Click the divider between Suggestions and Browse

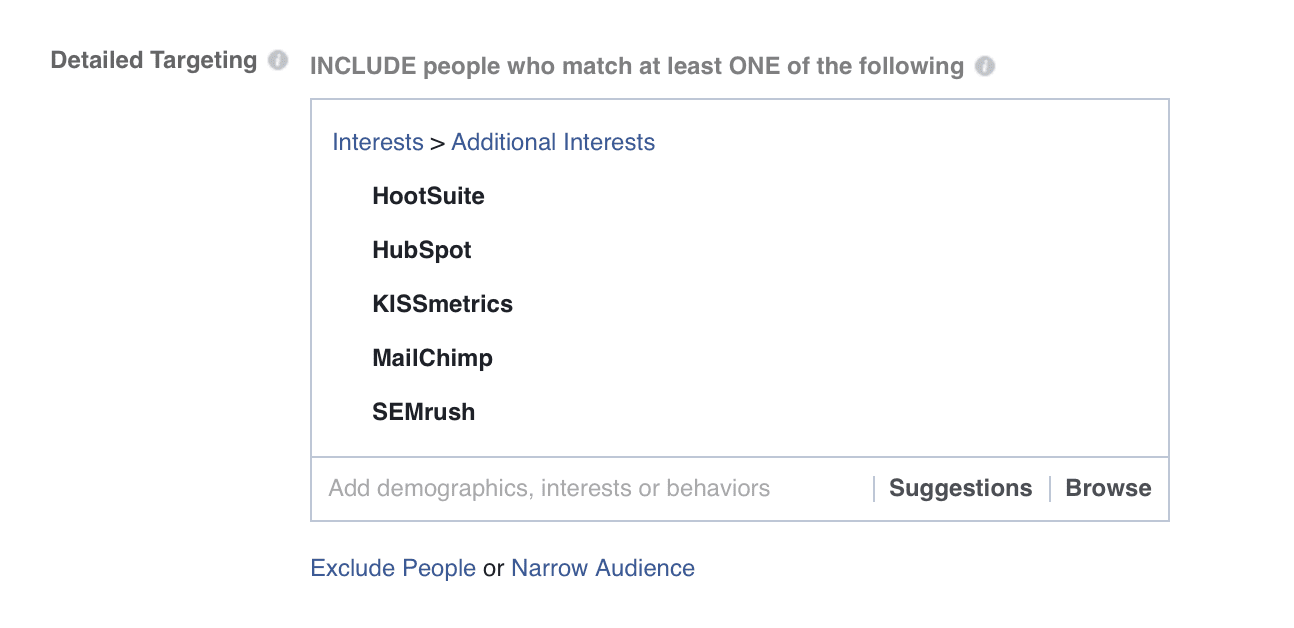click(1050, 489)
